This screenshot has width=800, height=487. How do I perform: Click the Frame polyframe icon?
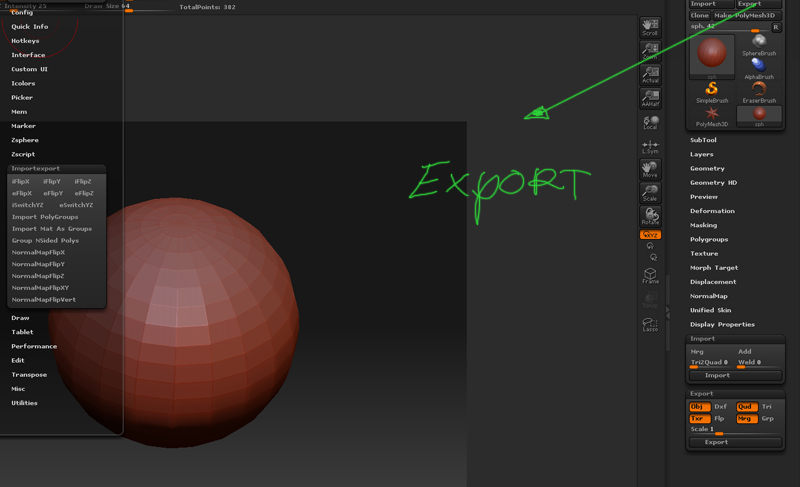[x=650, y=276]
